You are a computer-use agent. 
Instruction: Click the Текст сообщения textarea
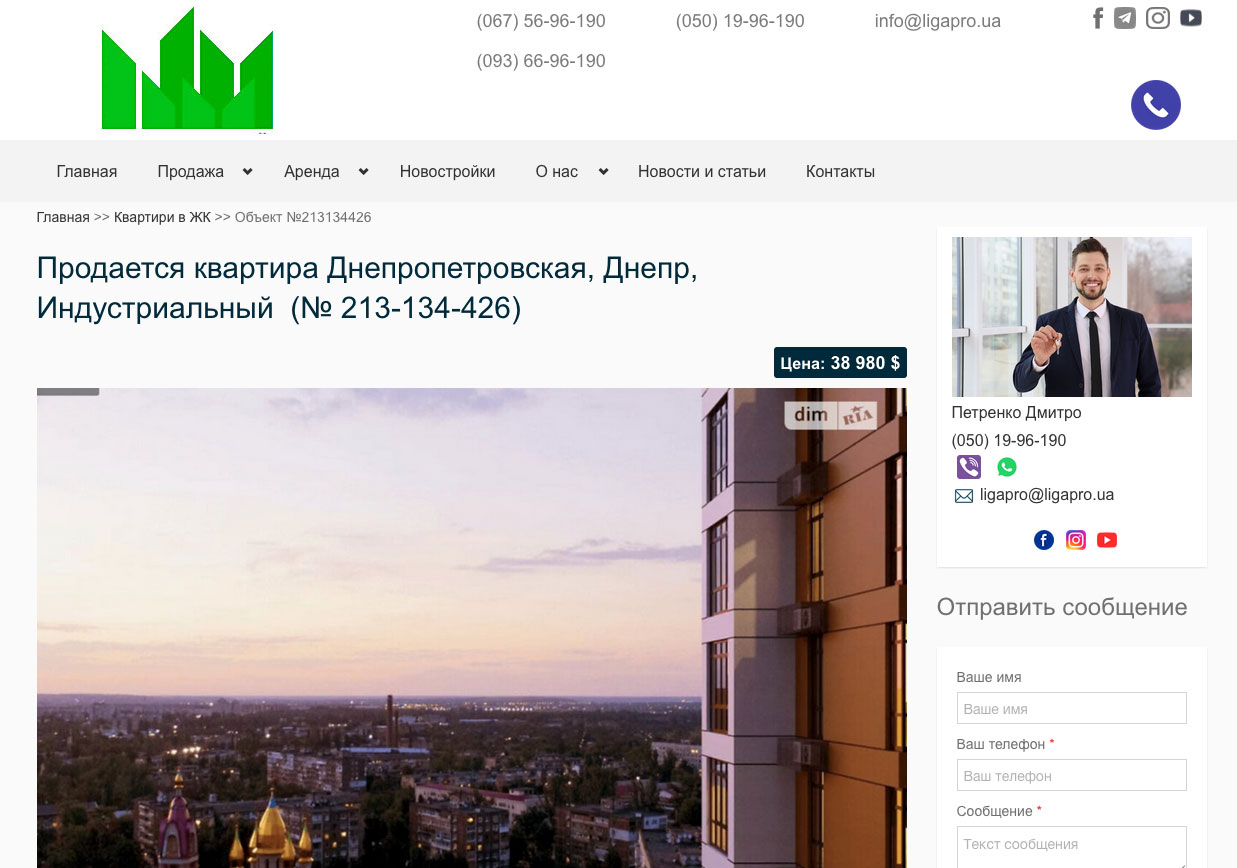coord(1072,847)
